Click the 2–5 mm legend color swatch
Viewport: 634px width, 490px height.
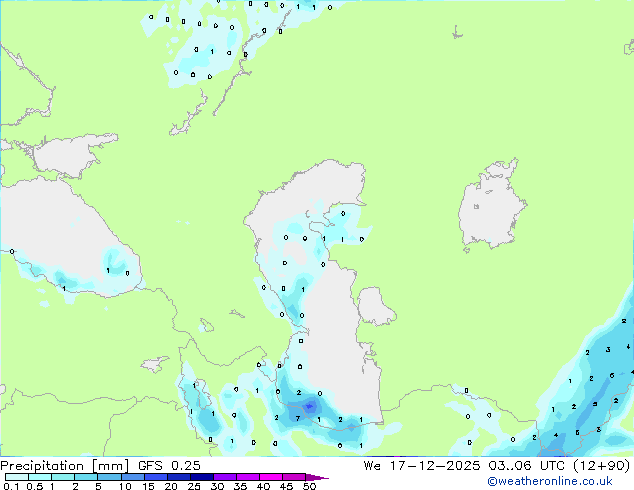(86, 477)
